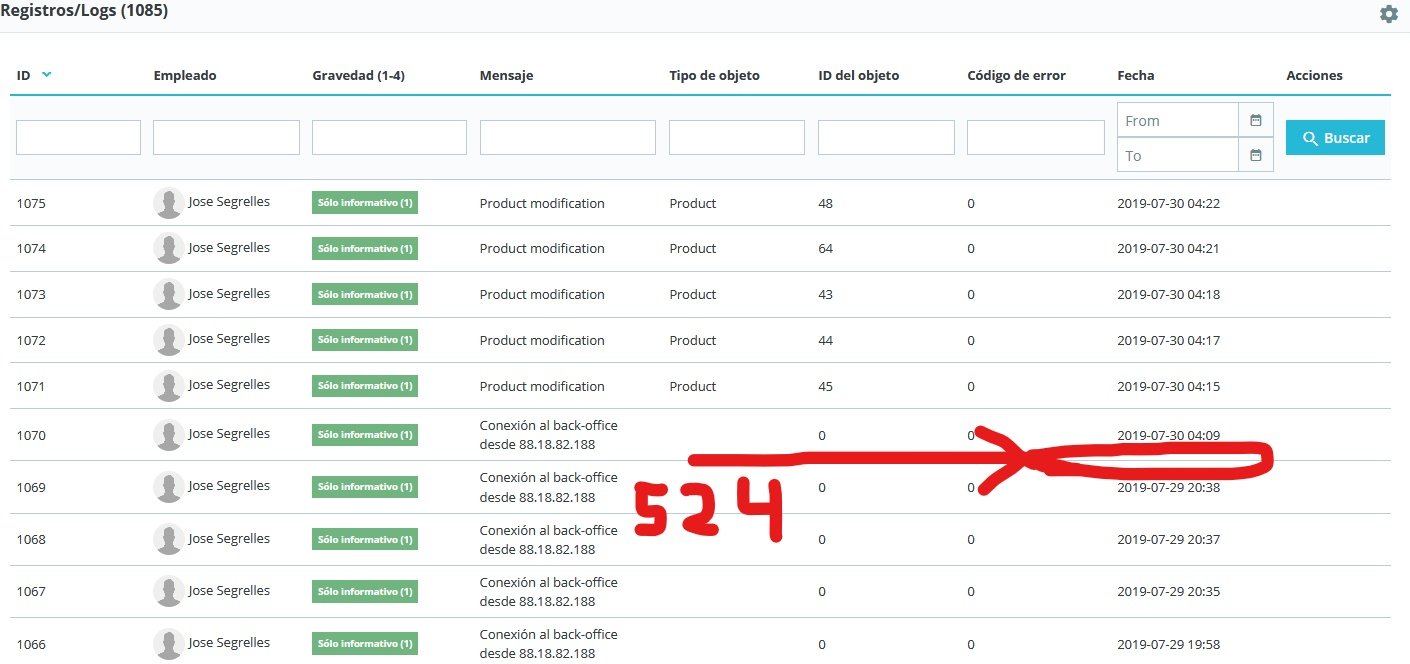Click severity badge in row 1074

(x=365, y=248)
